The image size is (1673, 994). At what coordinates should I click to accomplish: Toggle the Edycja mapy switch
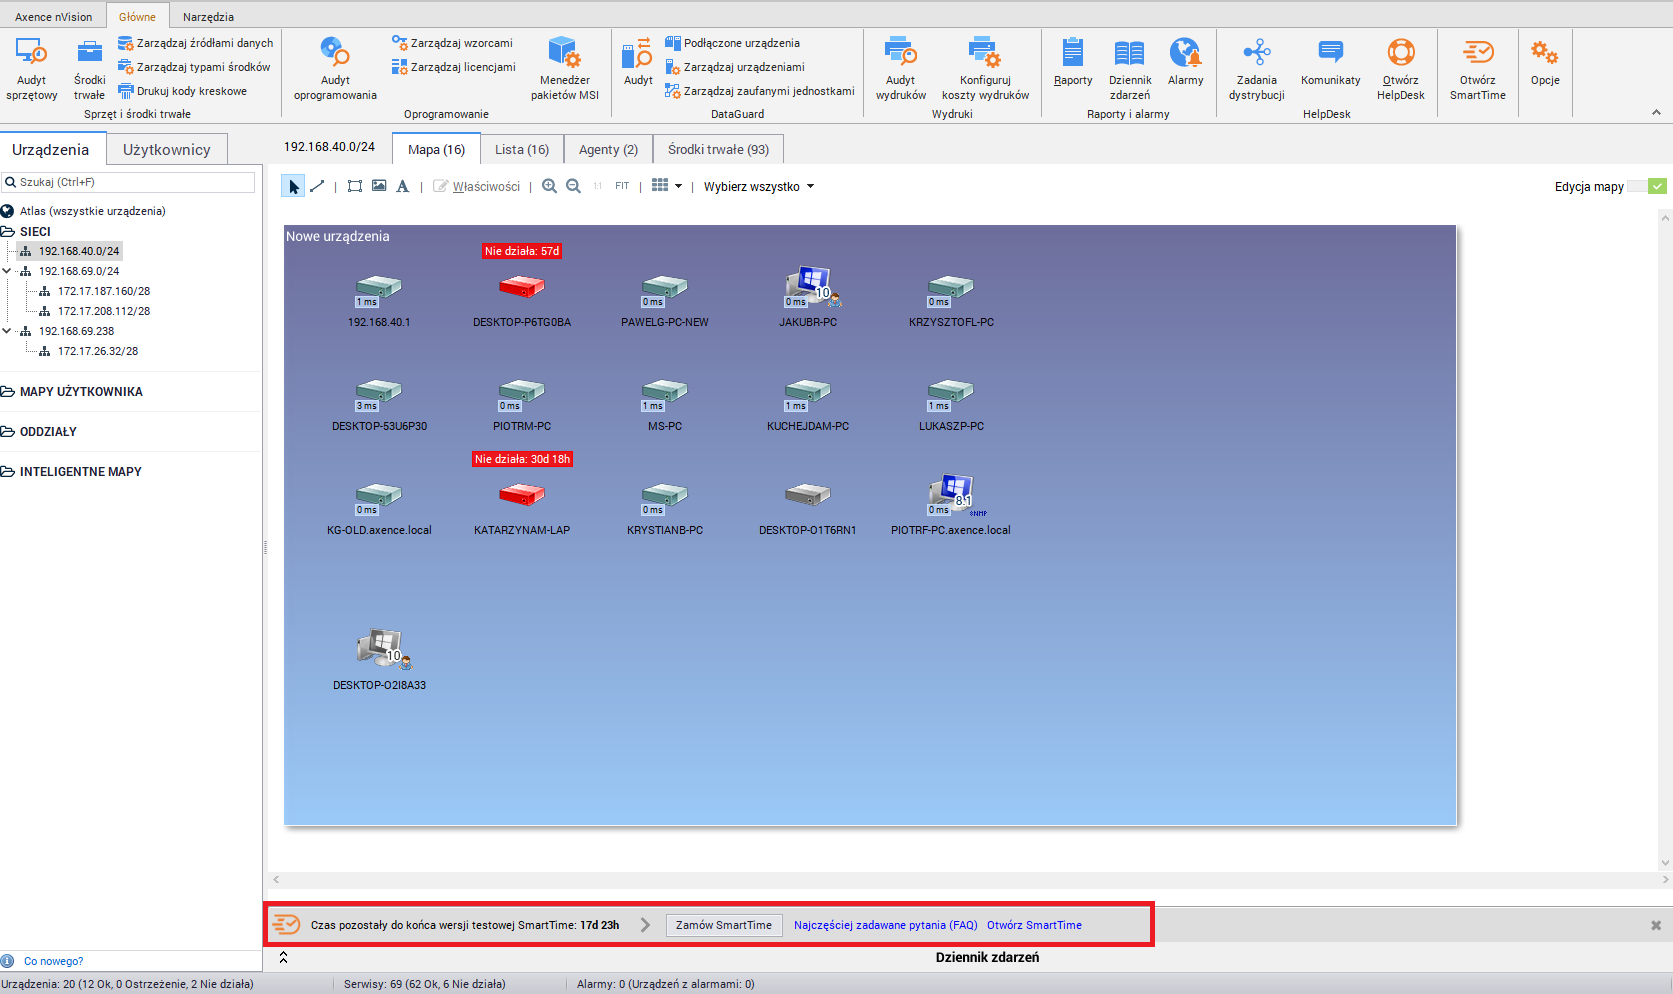[x=1646, y=186]
